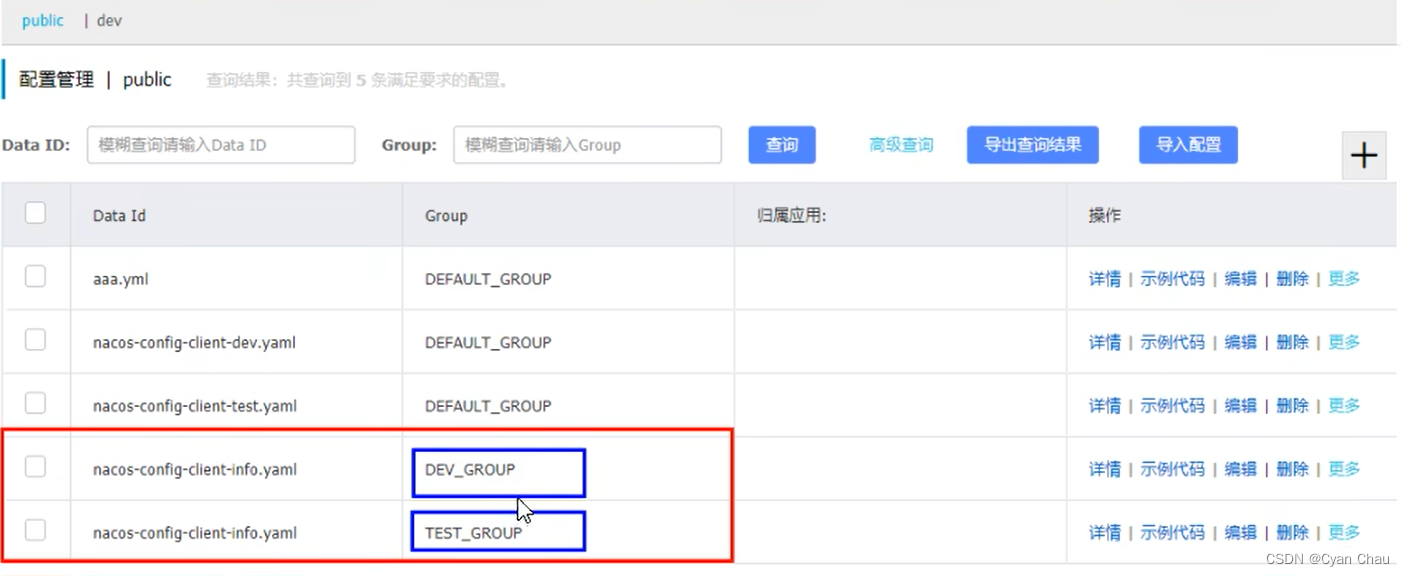Click 删除 for aaa.yml
The height and width of the screenshot is (576, 1405).
click(1293, 279)
